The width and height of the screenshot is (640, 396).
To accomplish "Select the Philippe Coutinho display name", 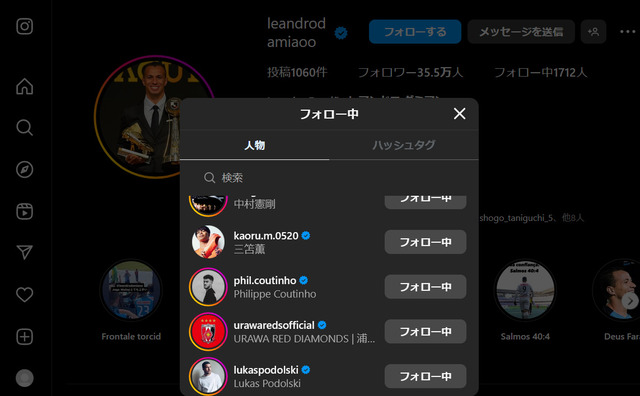I will (x=275, y=294).
